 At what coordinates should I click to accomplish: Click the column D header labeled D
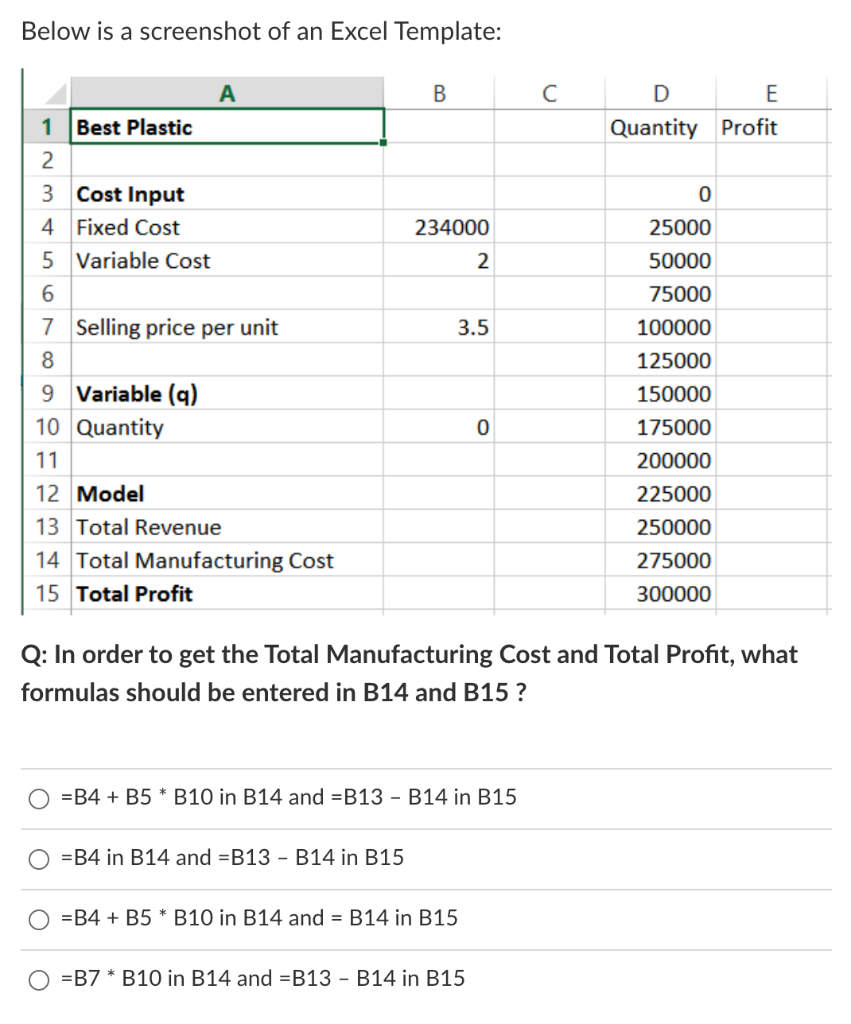tap(660, 93)
